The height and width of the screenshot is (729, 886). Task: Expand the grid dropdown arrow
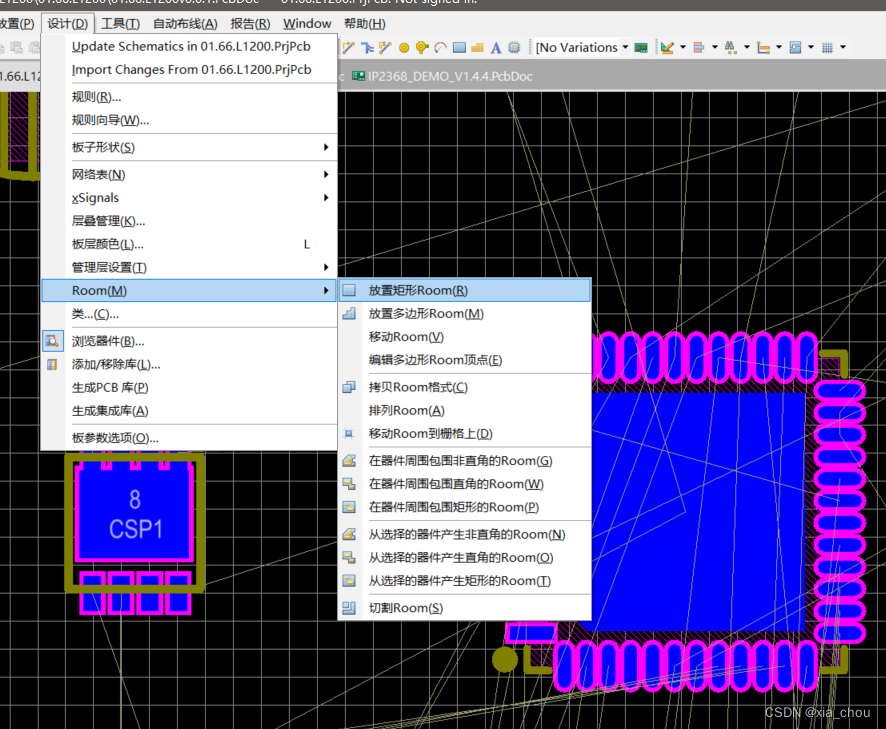[x=843, y=47]
